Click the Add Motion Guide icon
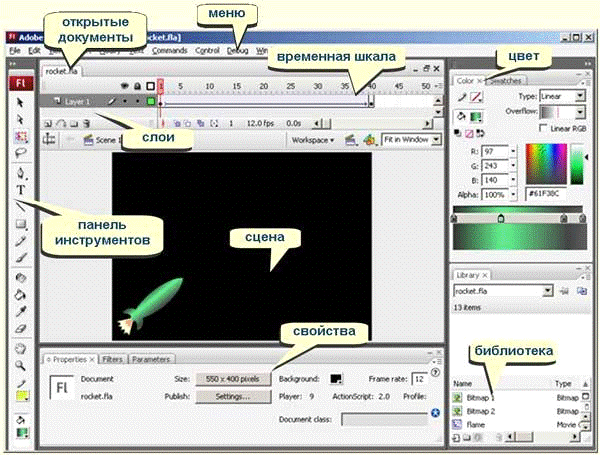The width and height of the screenshot is (600, 455). [x=61, y=124]
